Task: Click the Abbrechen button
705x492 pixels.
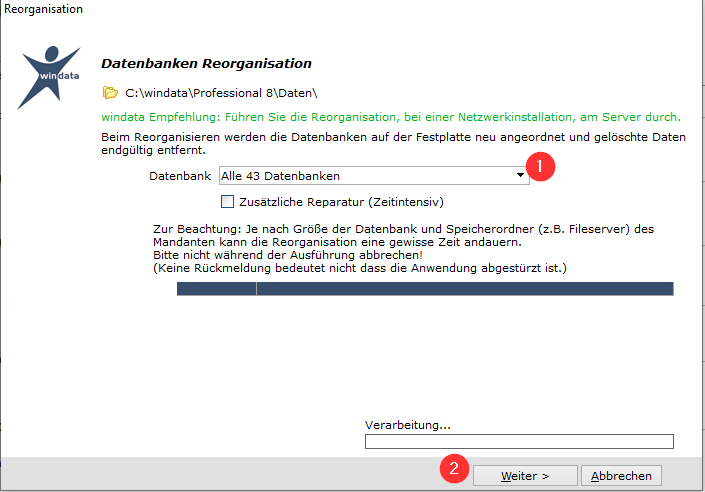Action: pyautogui.click(x=621, y=476)
